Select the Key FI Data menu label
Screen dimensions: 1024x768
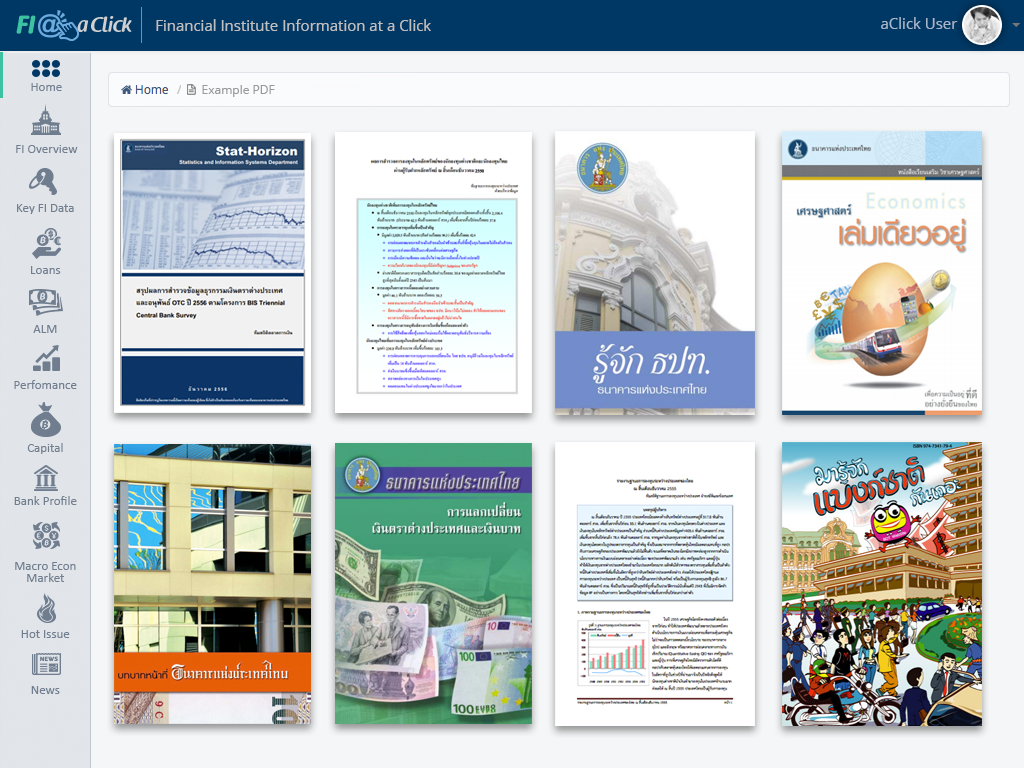click(x=45, y=208)
